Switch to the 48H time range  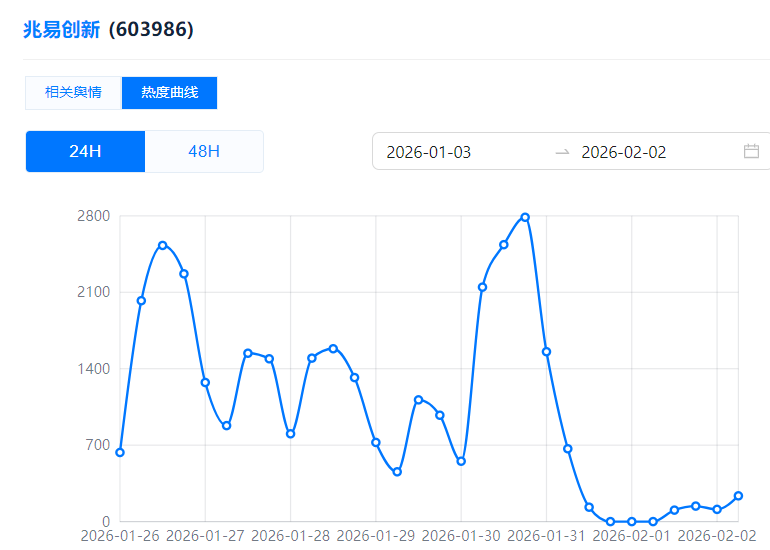tap(204, 152)
